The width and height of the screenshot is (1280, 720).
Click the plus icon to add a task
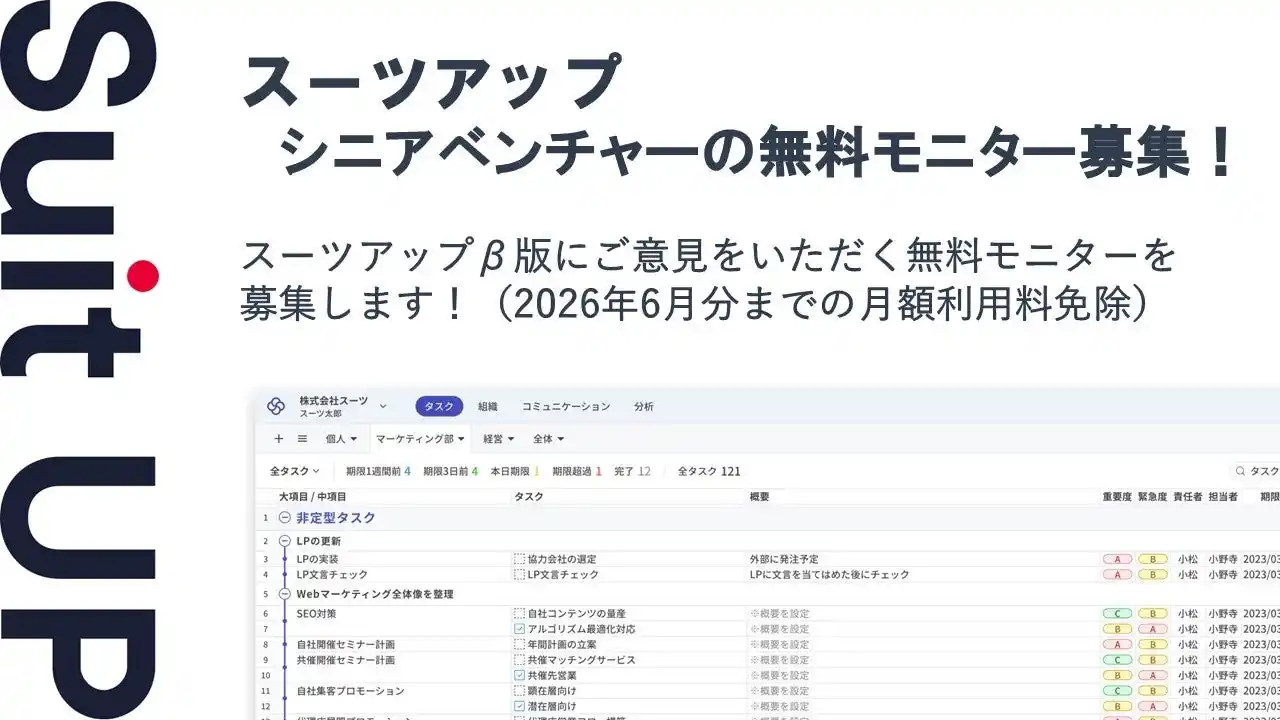point(278,438)
